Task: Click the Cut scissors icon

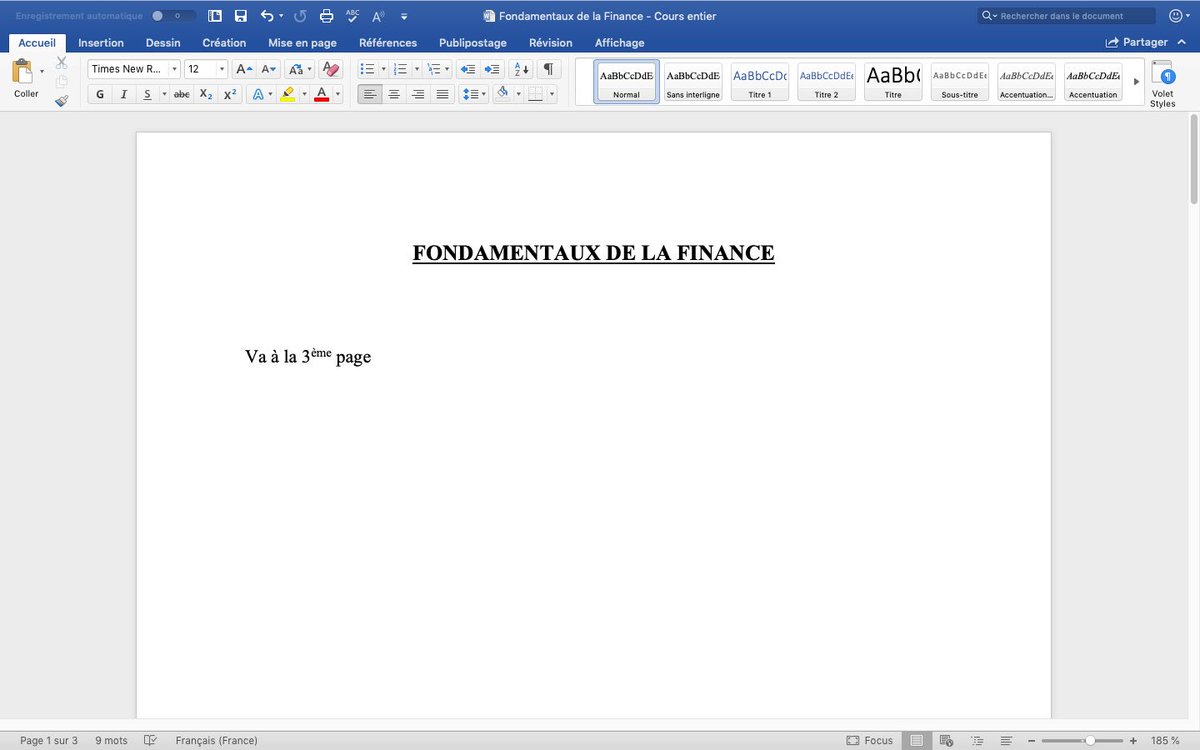Action: (x=62, y=63)
